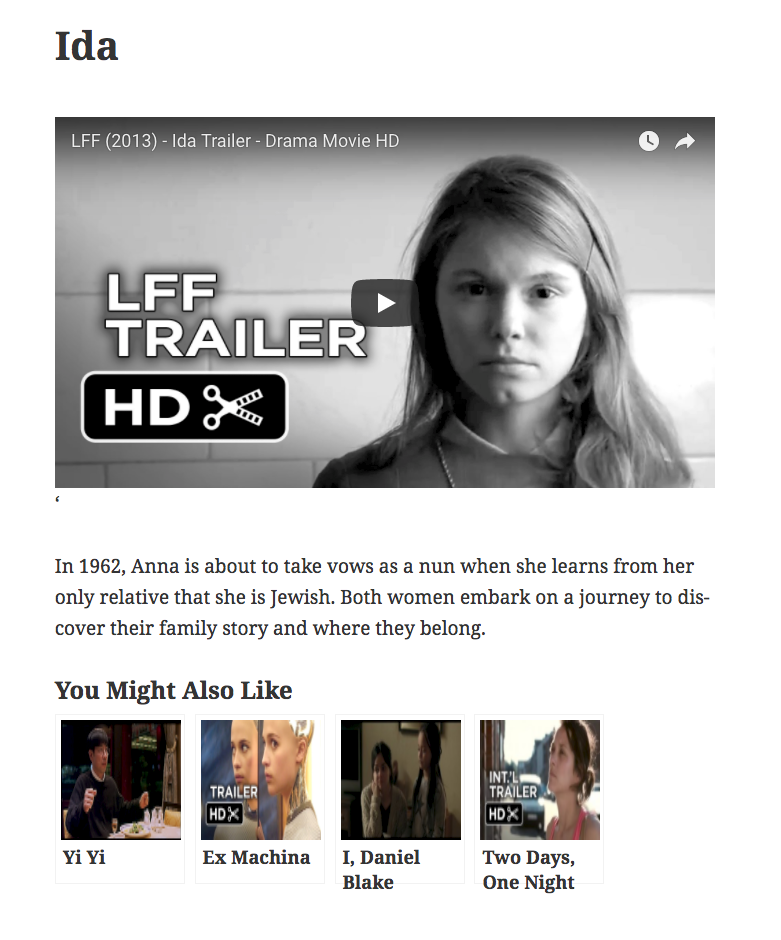Click the film synopsis paragraph about Anna
781x940 pixels.
pyautogui.click(x=382, y=597)
